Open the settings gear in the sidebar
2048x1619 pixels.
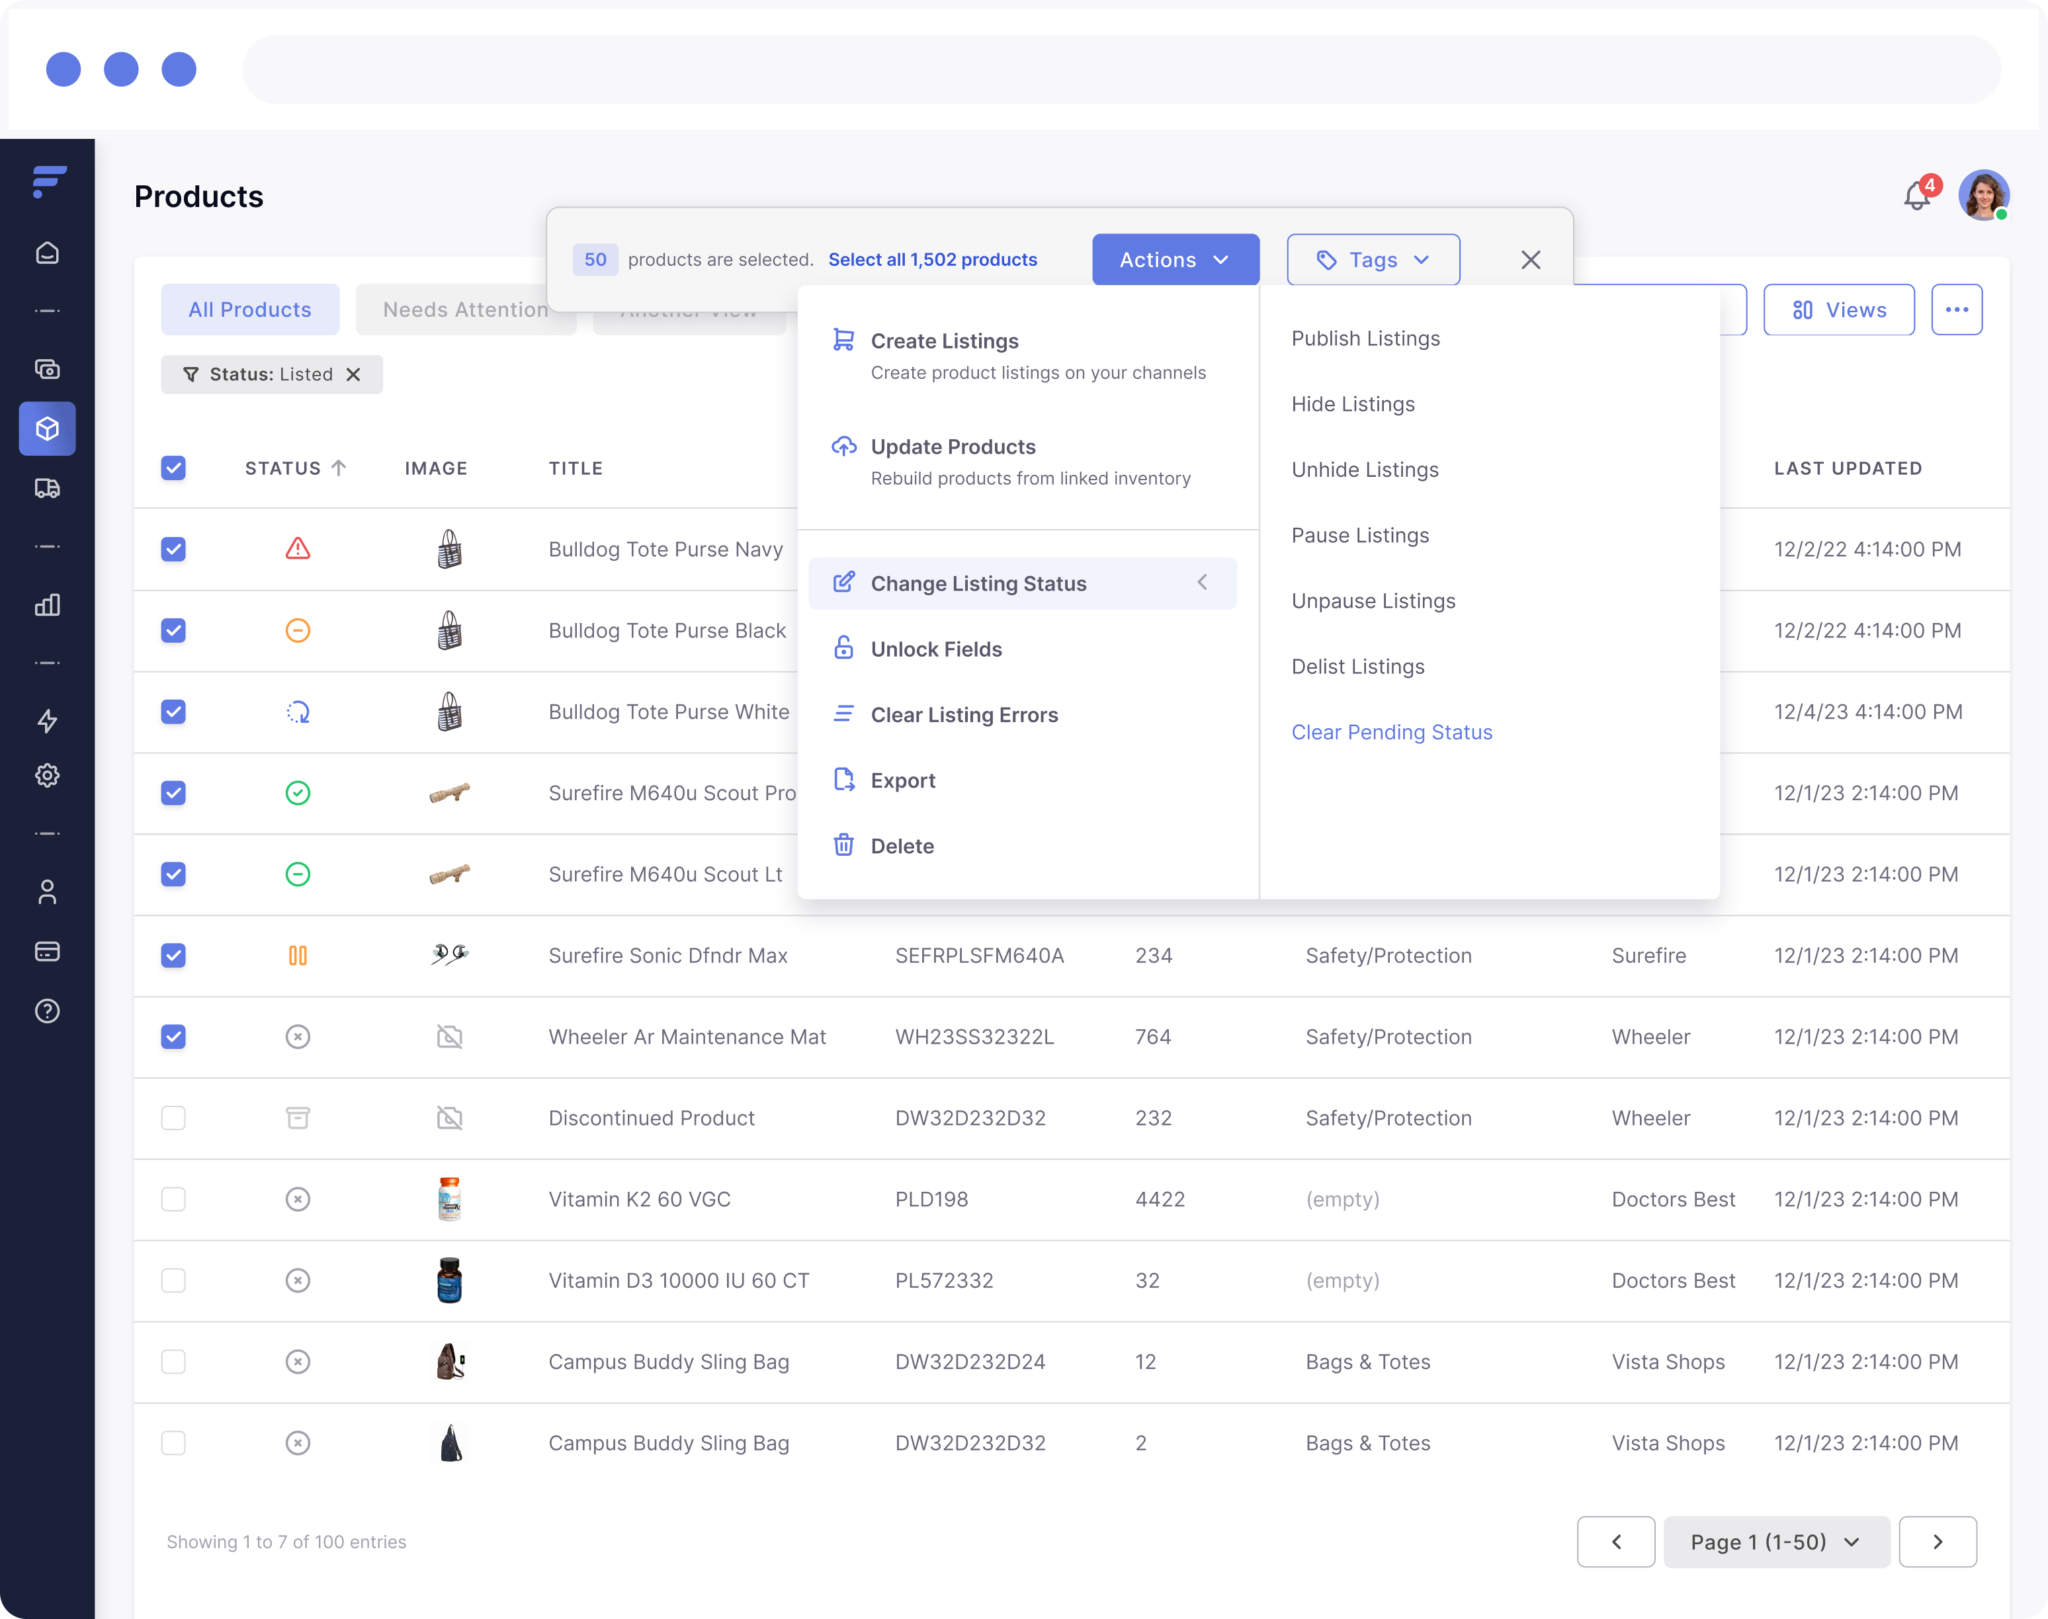click(47, 775)
